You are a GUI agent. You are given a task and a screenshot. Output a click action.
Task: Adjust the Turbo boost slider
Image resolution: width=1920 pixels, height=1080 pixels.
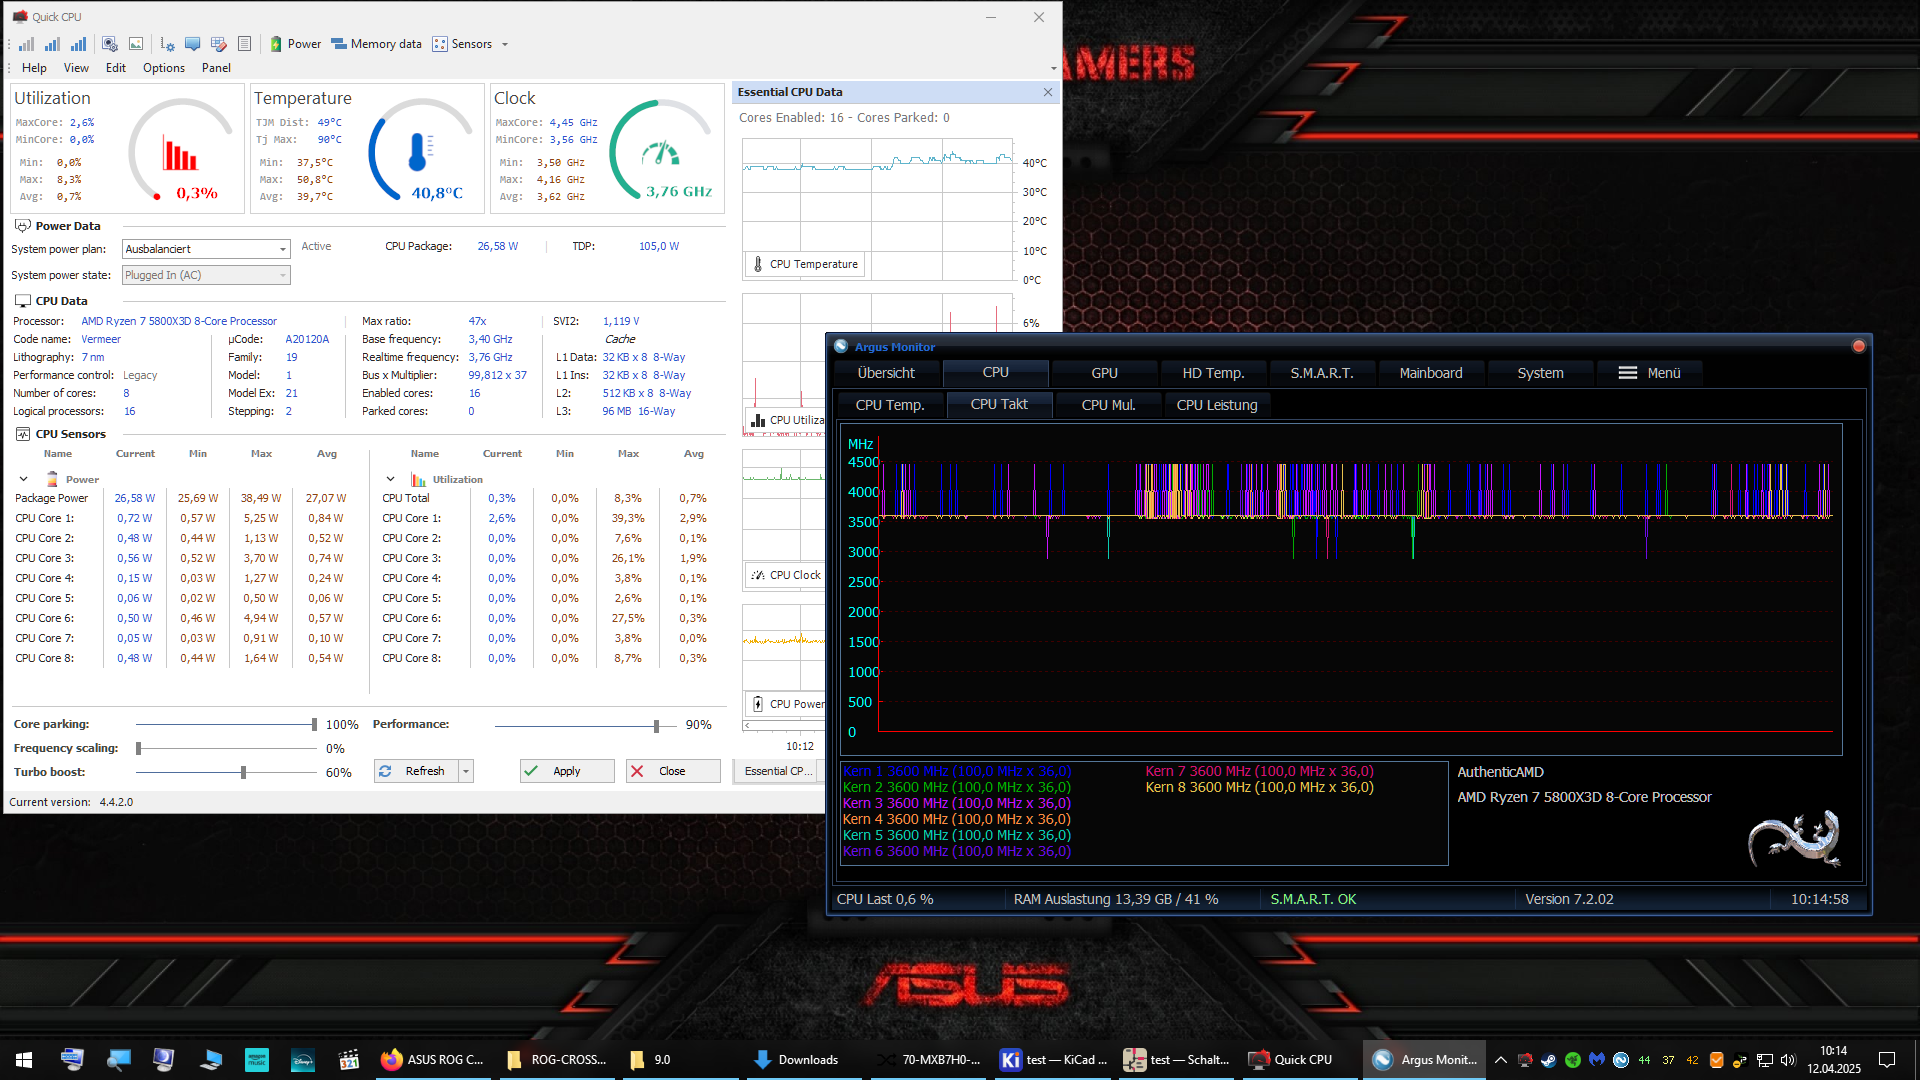[241, 772]
